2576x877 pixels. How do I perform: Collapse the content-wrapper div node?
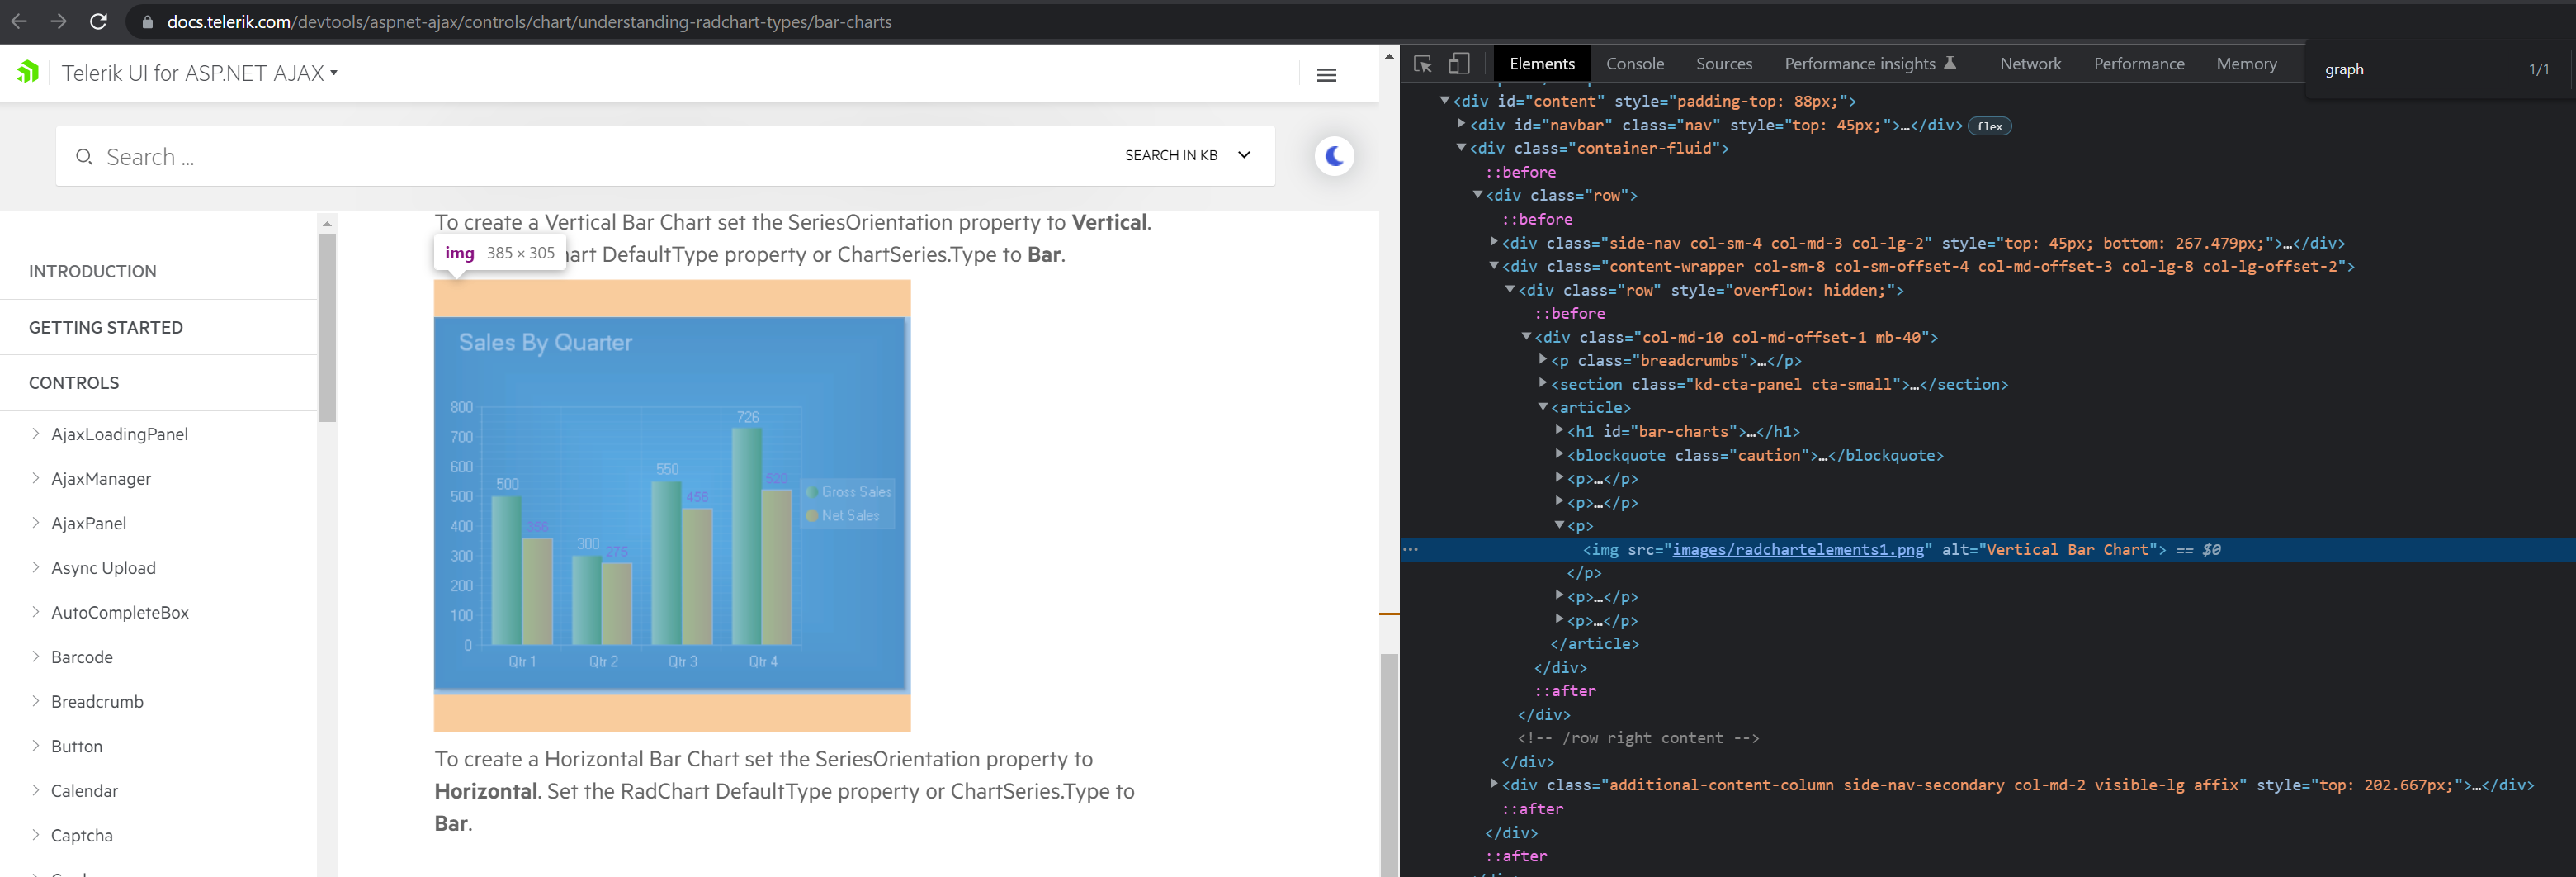pos(1494,265)
